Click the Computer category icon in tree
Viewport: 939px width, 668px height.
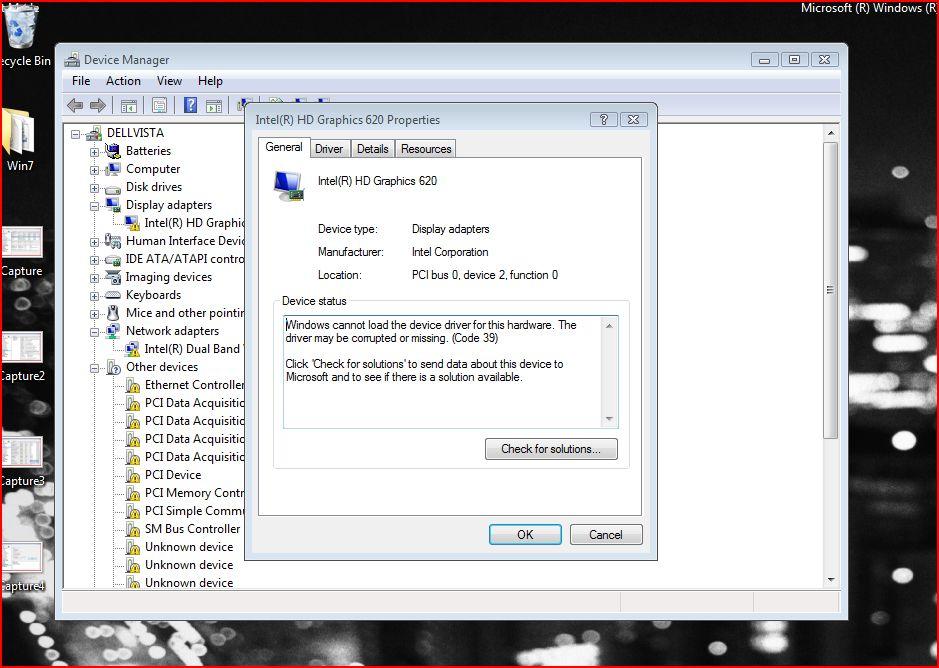tap(113, 169)
